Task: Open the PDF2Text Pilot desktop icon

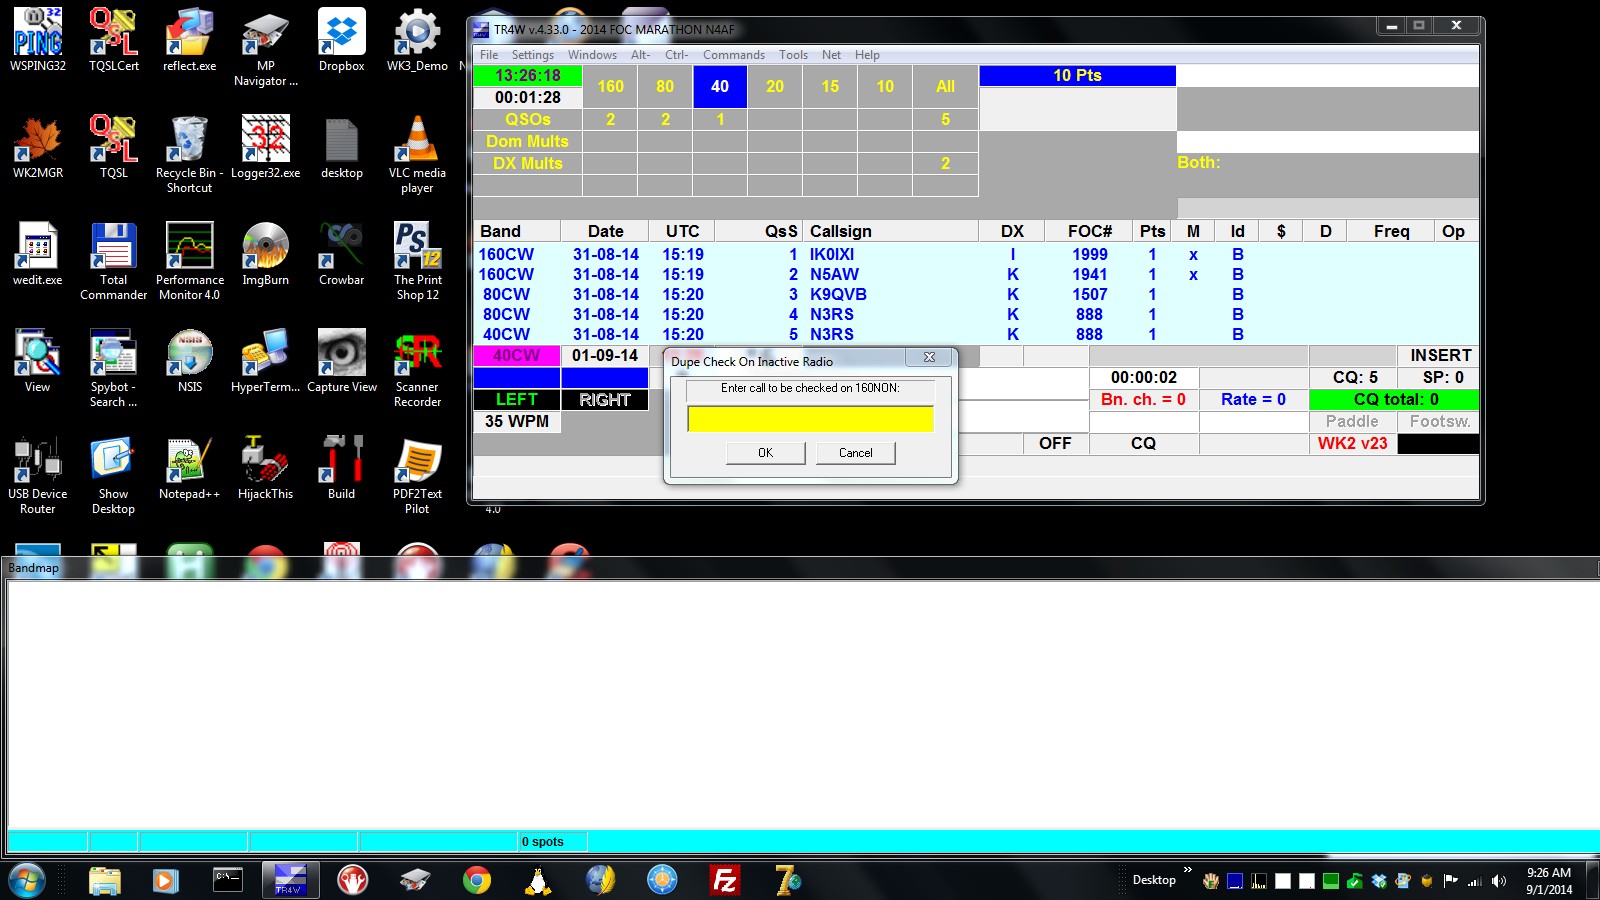Action: tap(417, 475)
